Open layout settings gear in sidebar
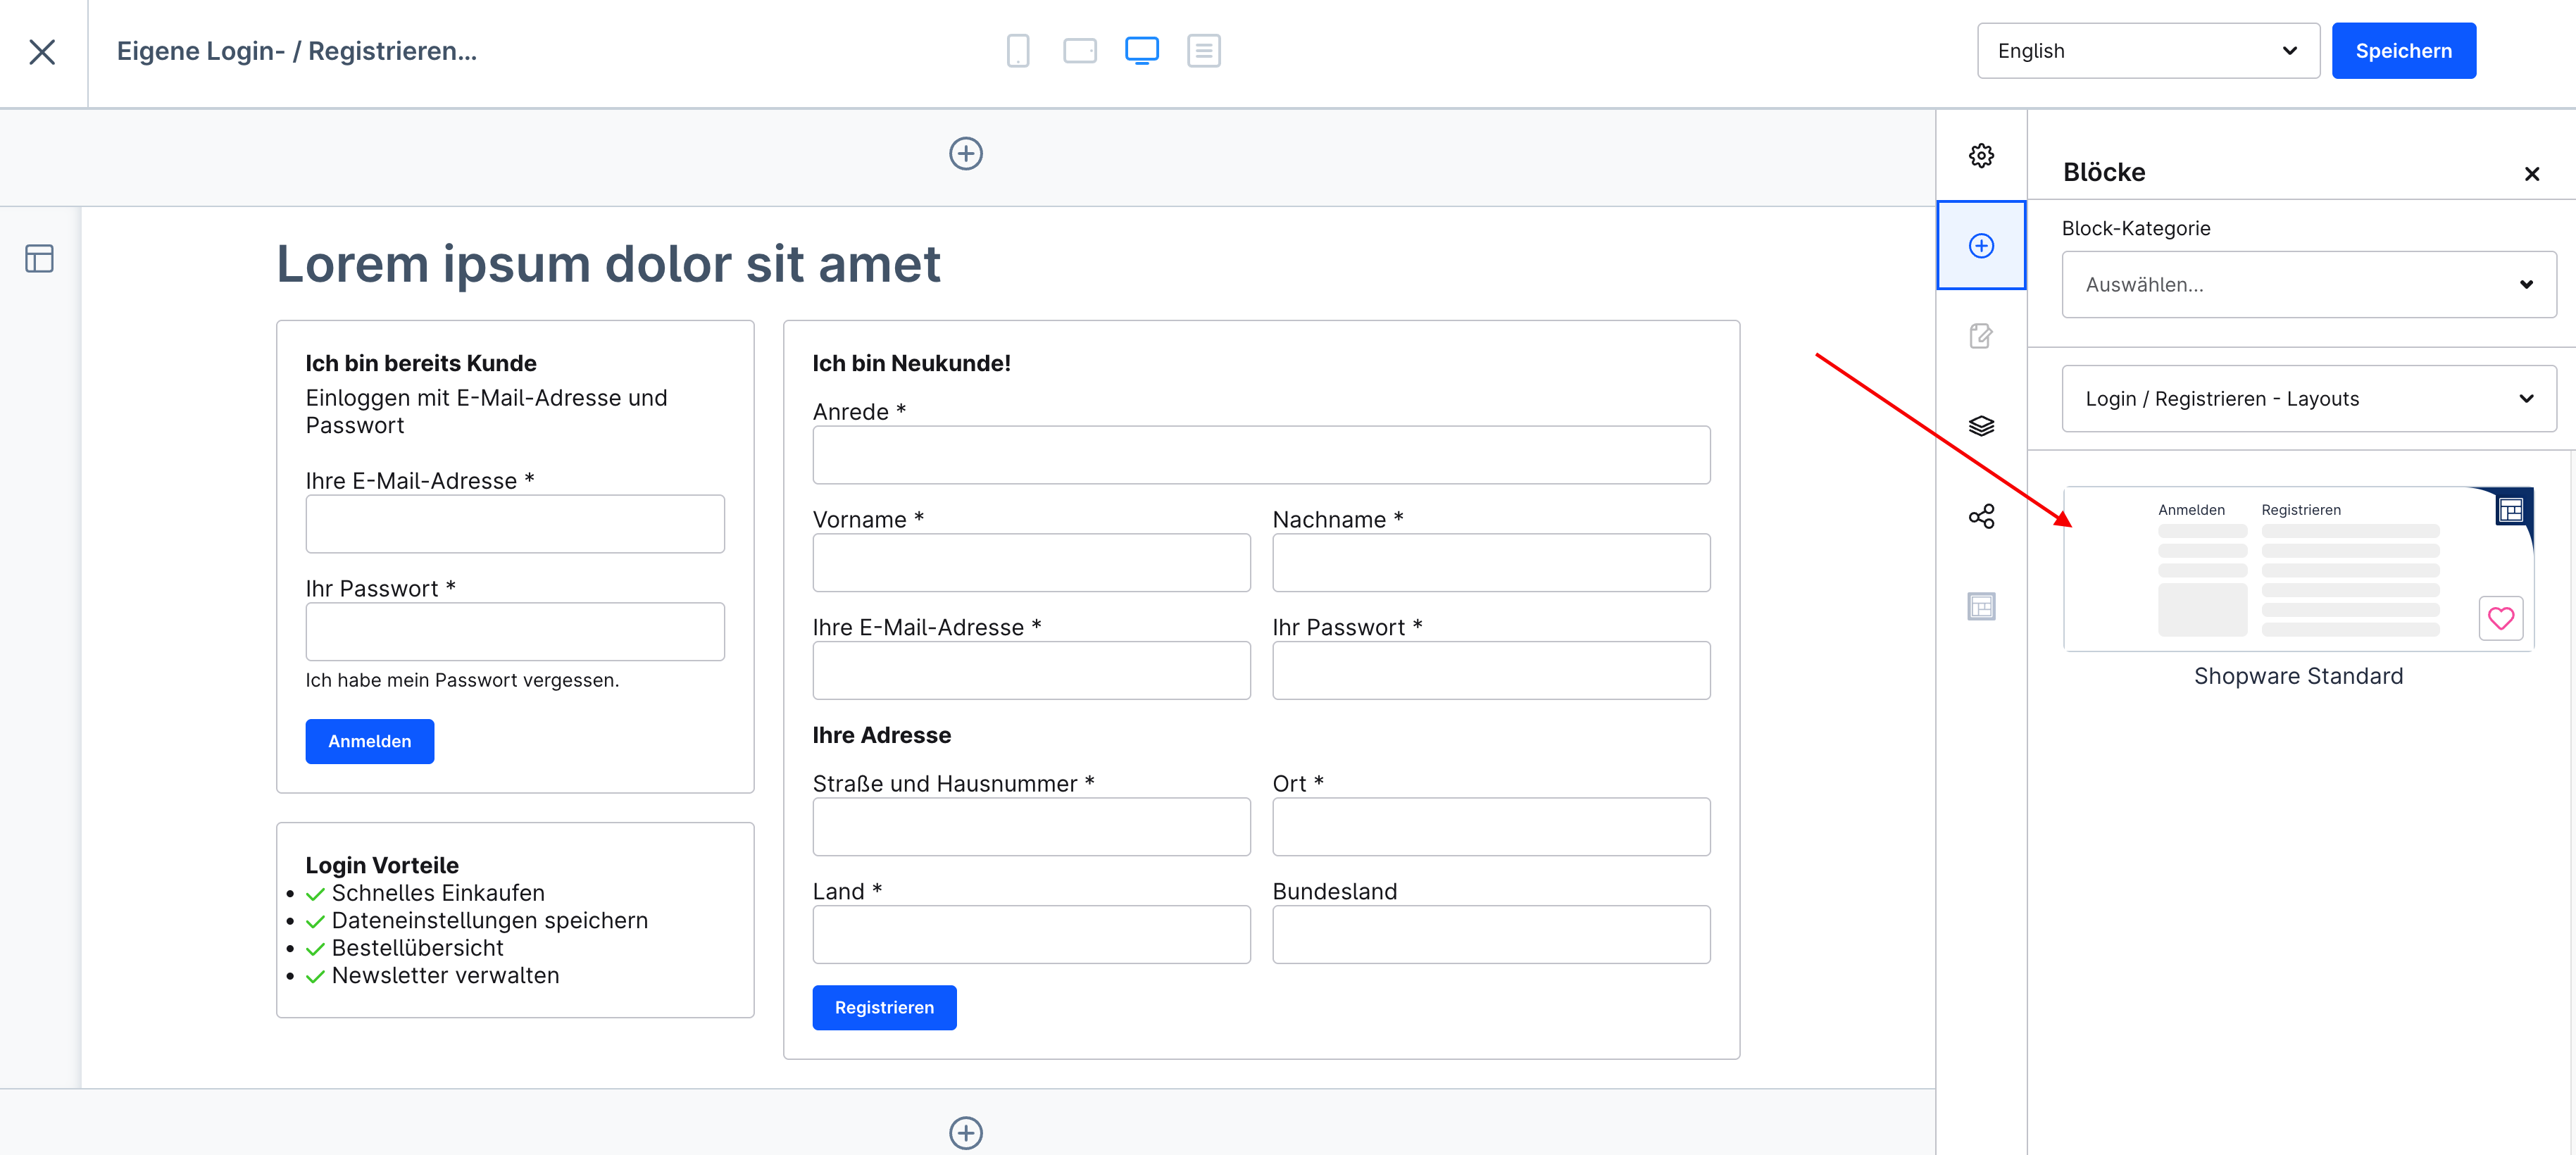Screen dimensions: 2576x1155 [1981, 156]
